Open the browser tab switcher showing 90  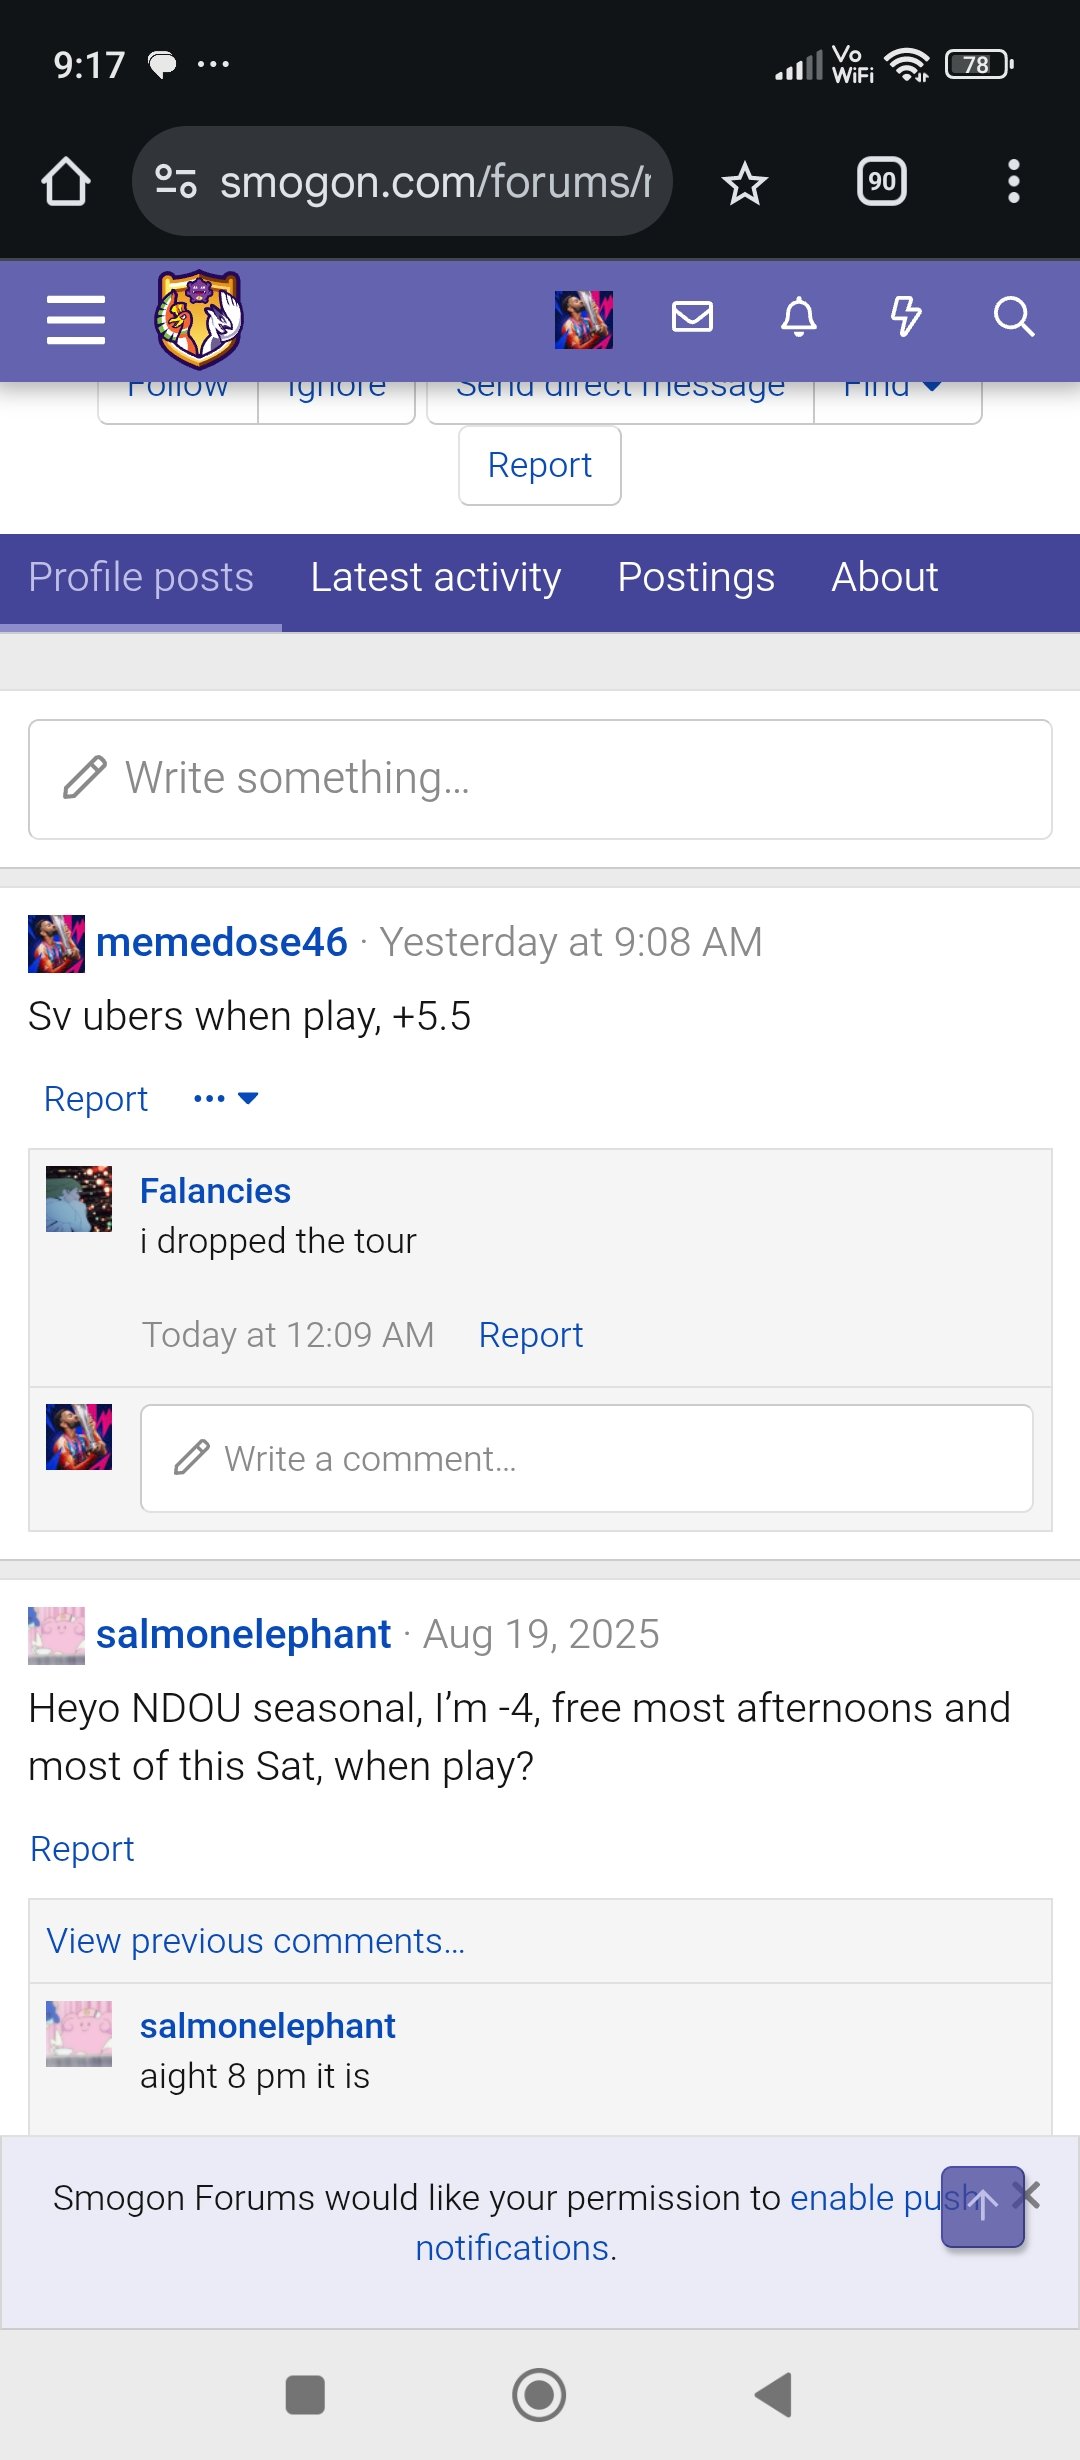[882, 182]
